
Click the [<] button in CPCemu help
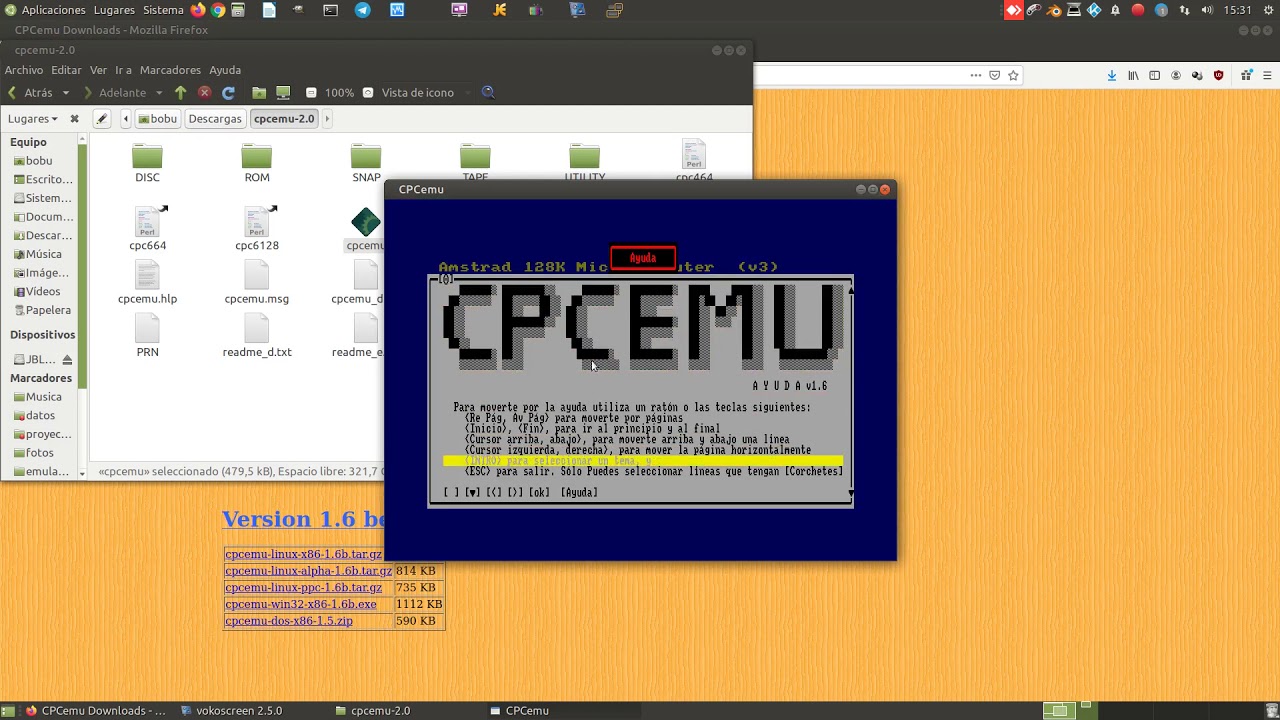[x=494, y=492]
